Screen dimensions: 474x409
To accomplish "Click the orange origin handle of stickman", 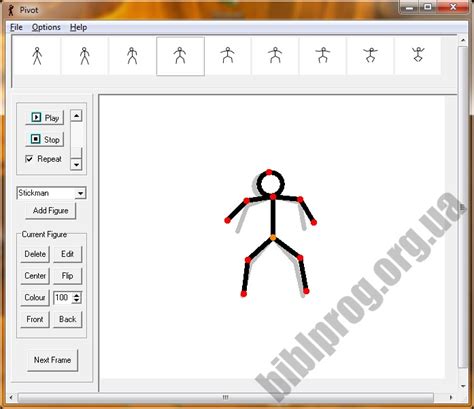I will [273, 238].
